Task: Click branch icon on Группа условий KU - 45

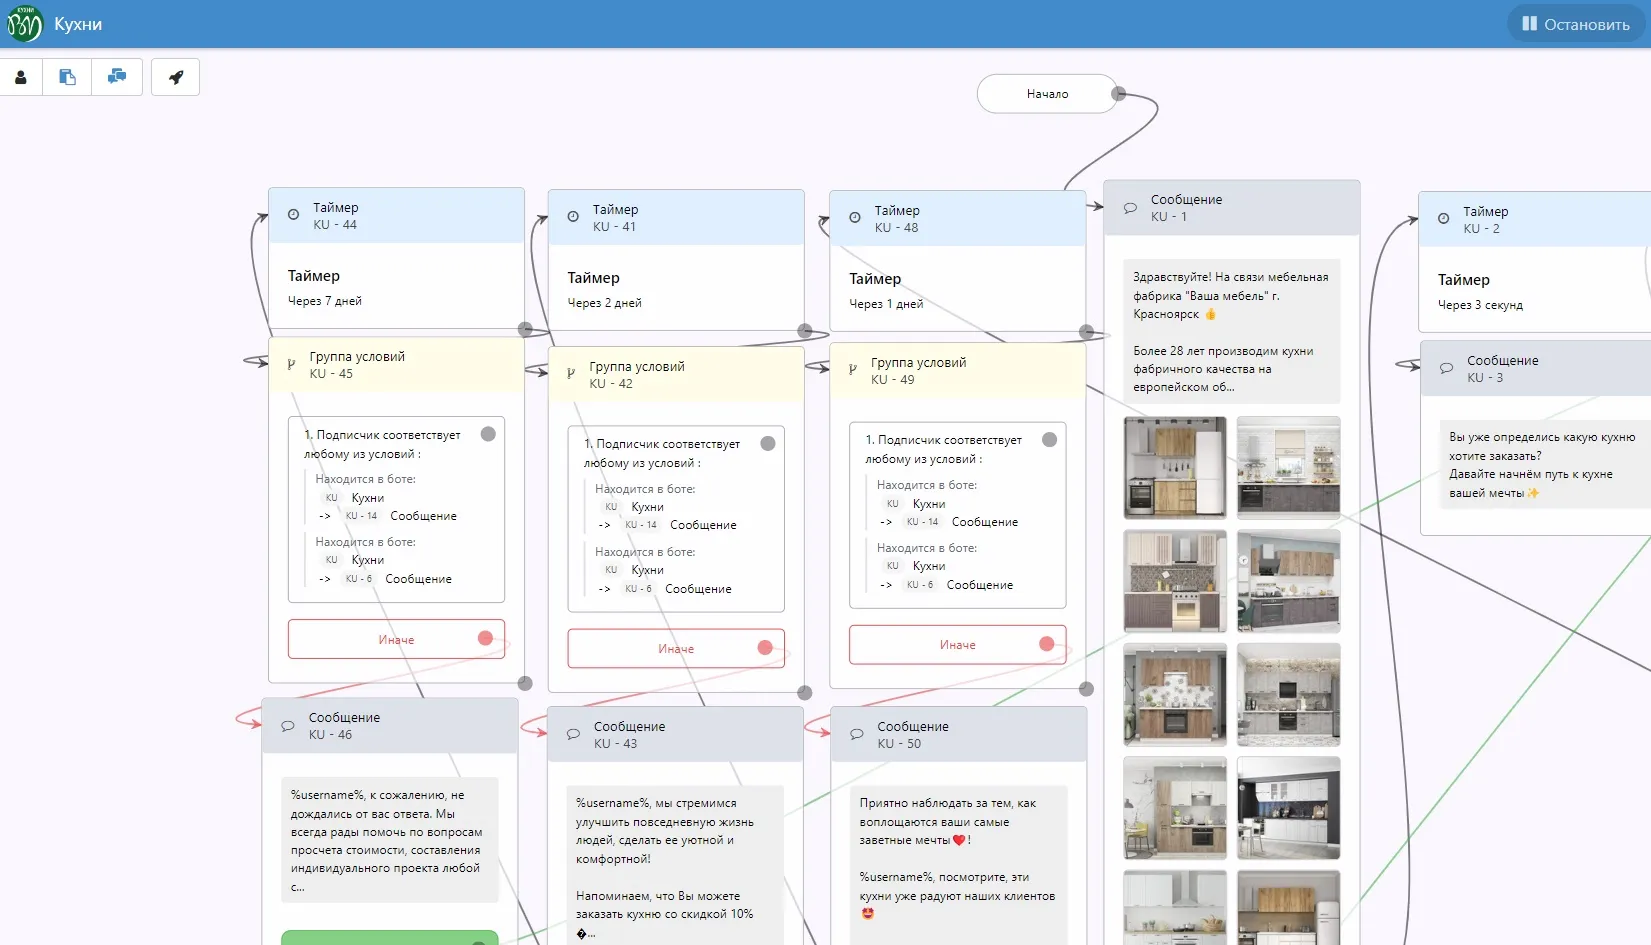Action: click(291, 365)
